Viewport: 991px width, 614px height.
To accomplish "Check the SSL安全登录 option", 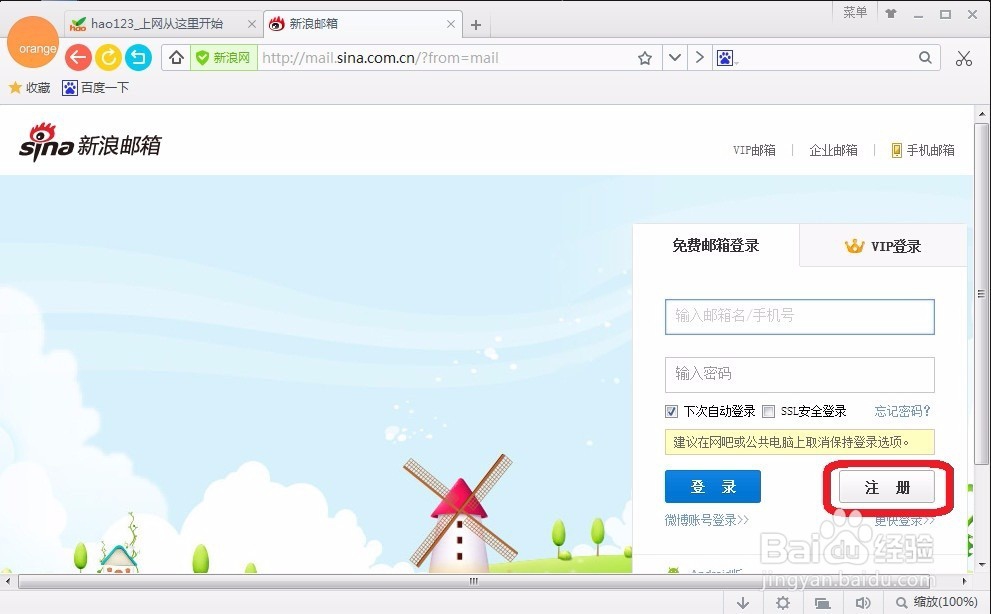I will pyautogui.click(x=768, y=411).
